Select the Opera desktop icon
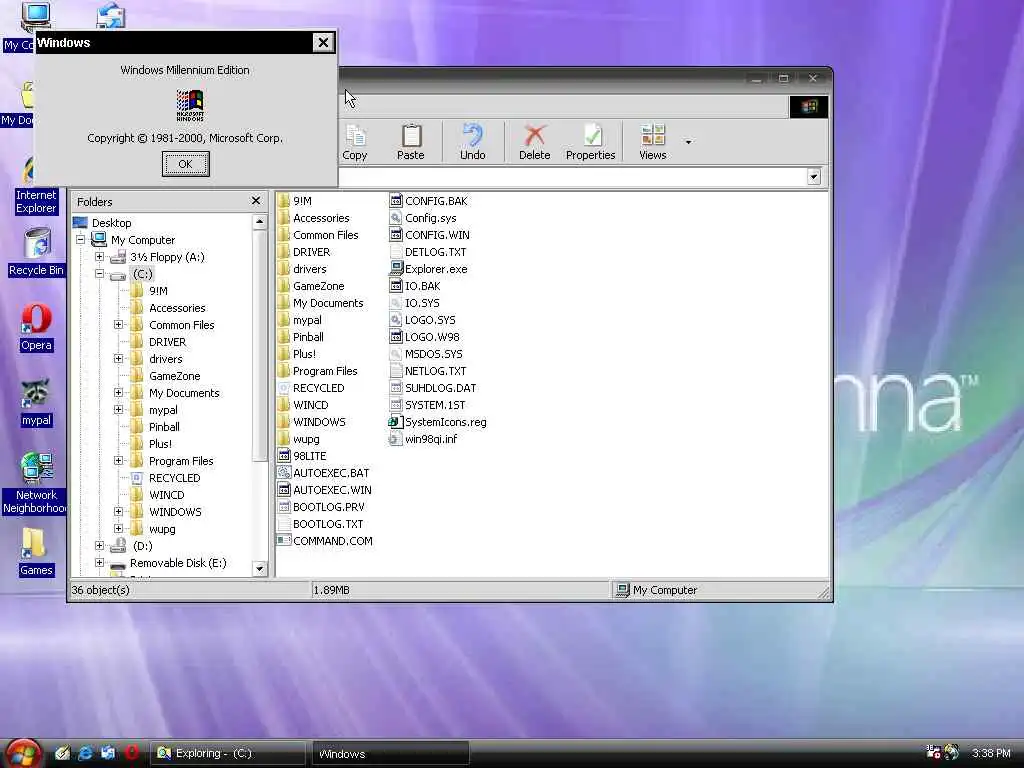Viewport: 1024px width, 768px height. 36,328
